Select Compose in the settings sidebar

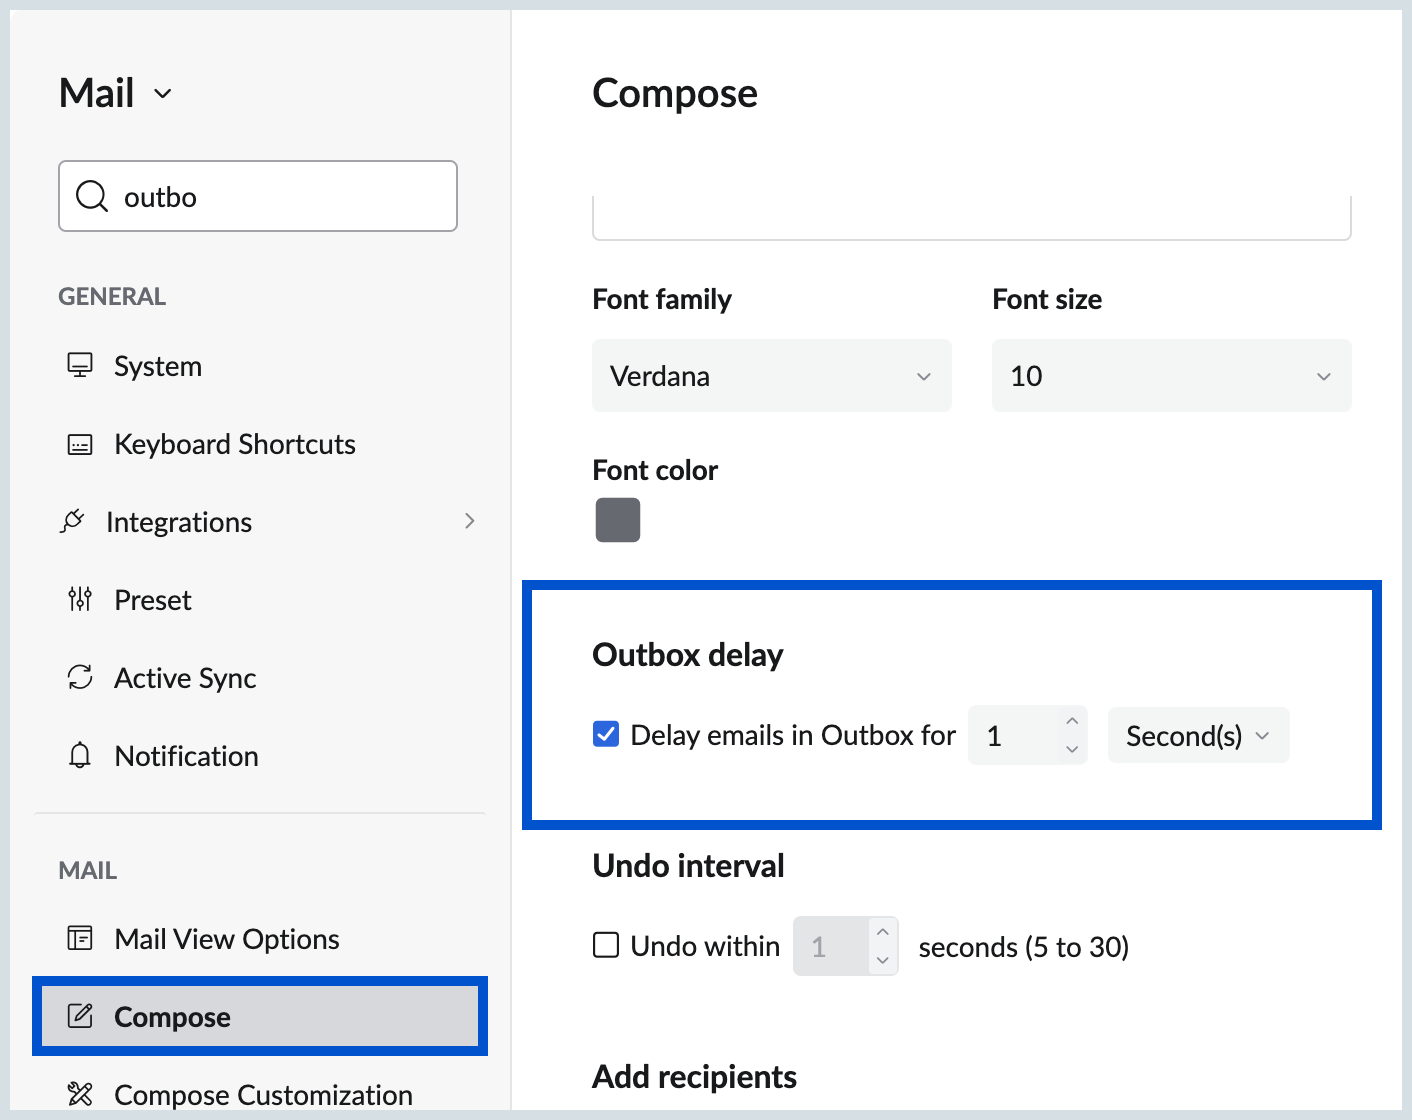[172, 1017]
